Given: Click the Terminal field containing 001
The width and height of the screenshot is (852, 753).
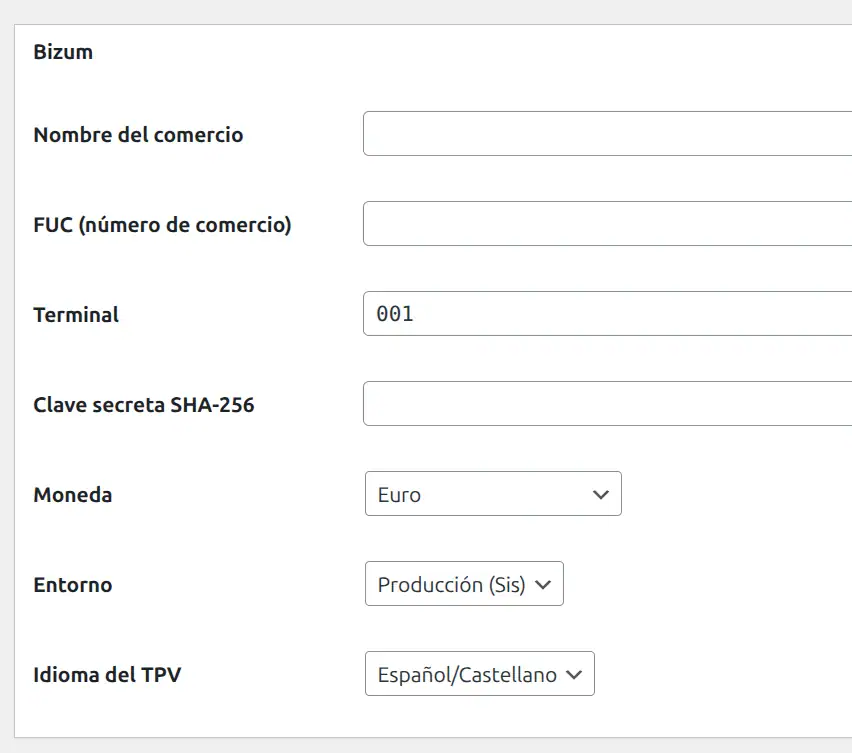Looking at the screenshot, I should click(607, 313).
